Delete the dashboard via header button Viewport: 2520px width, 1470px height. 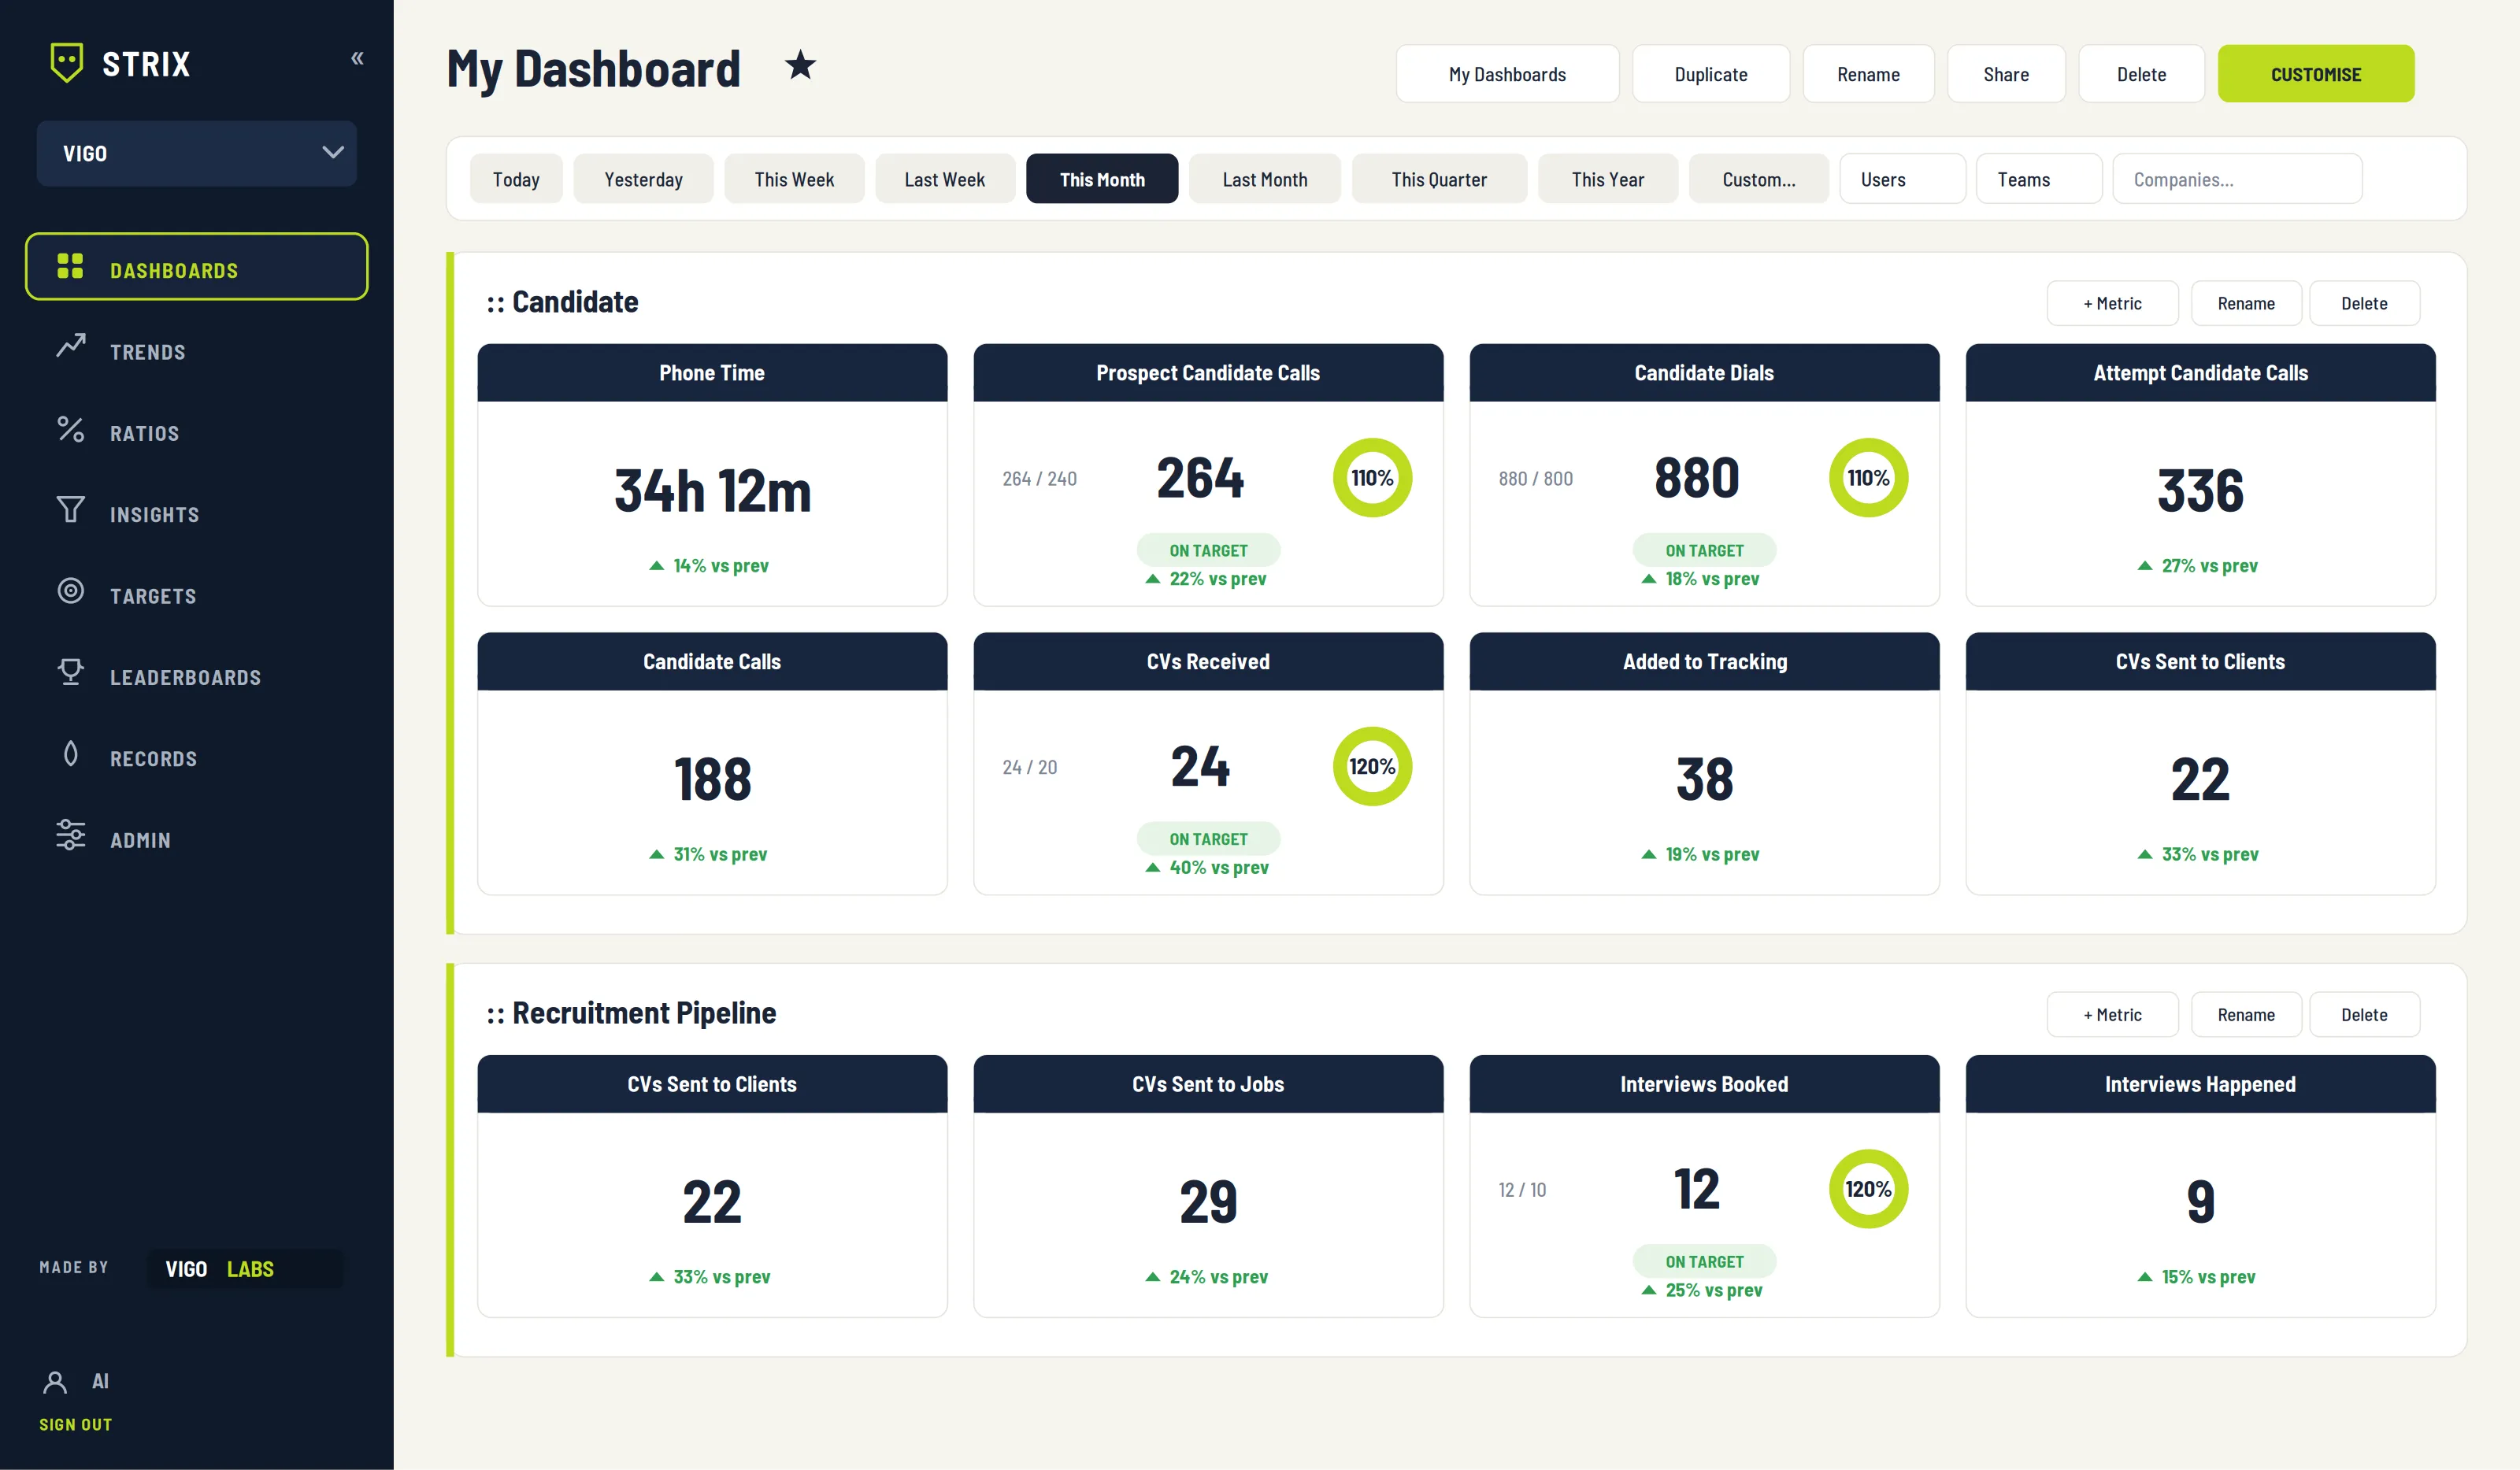click(x=2141, y=74)
